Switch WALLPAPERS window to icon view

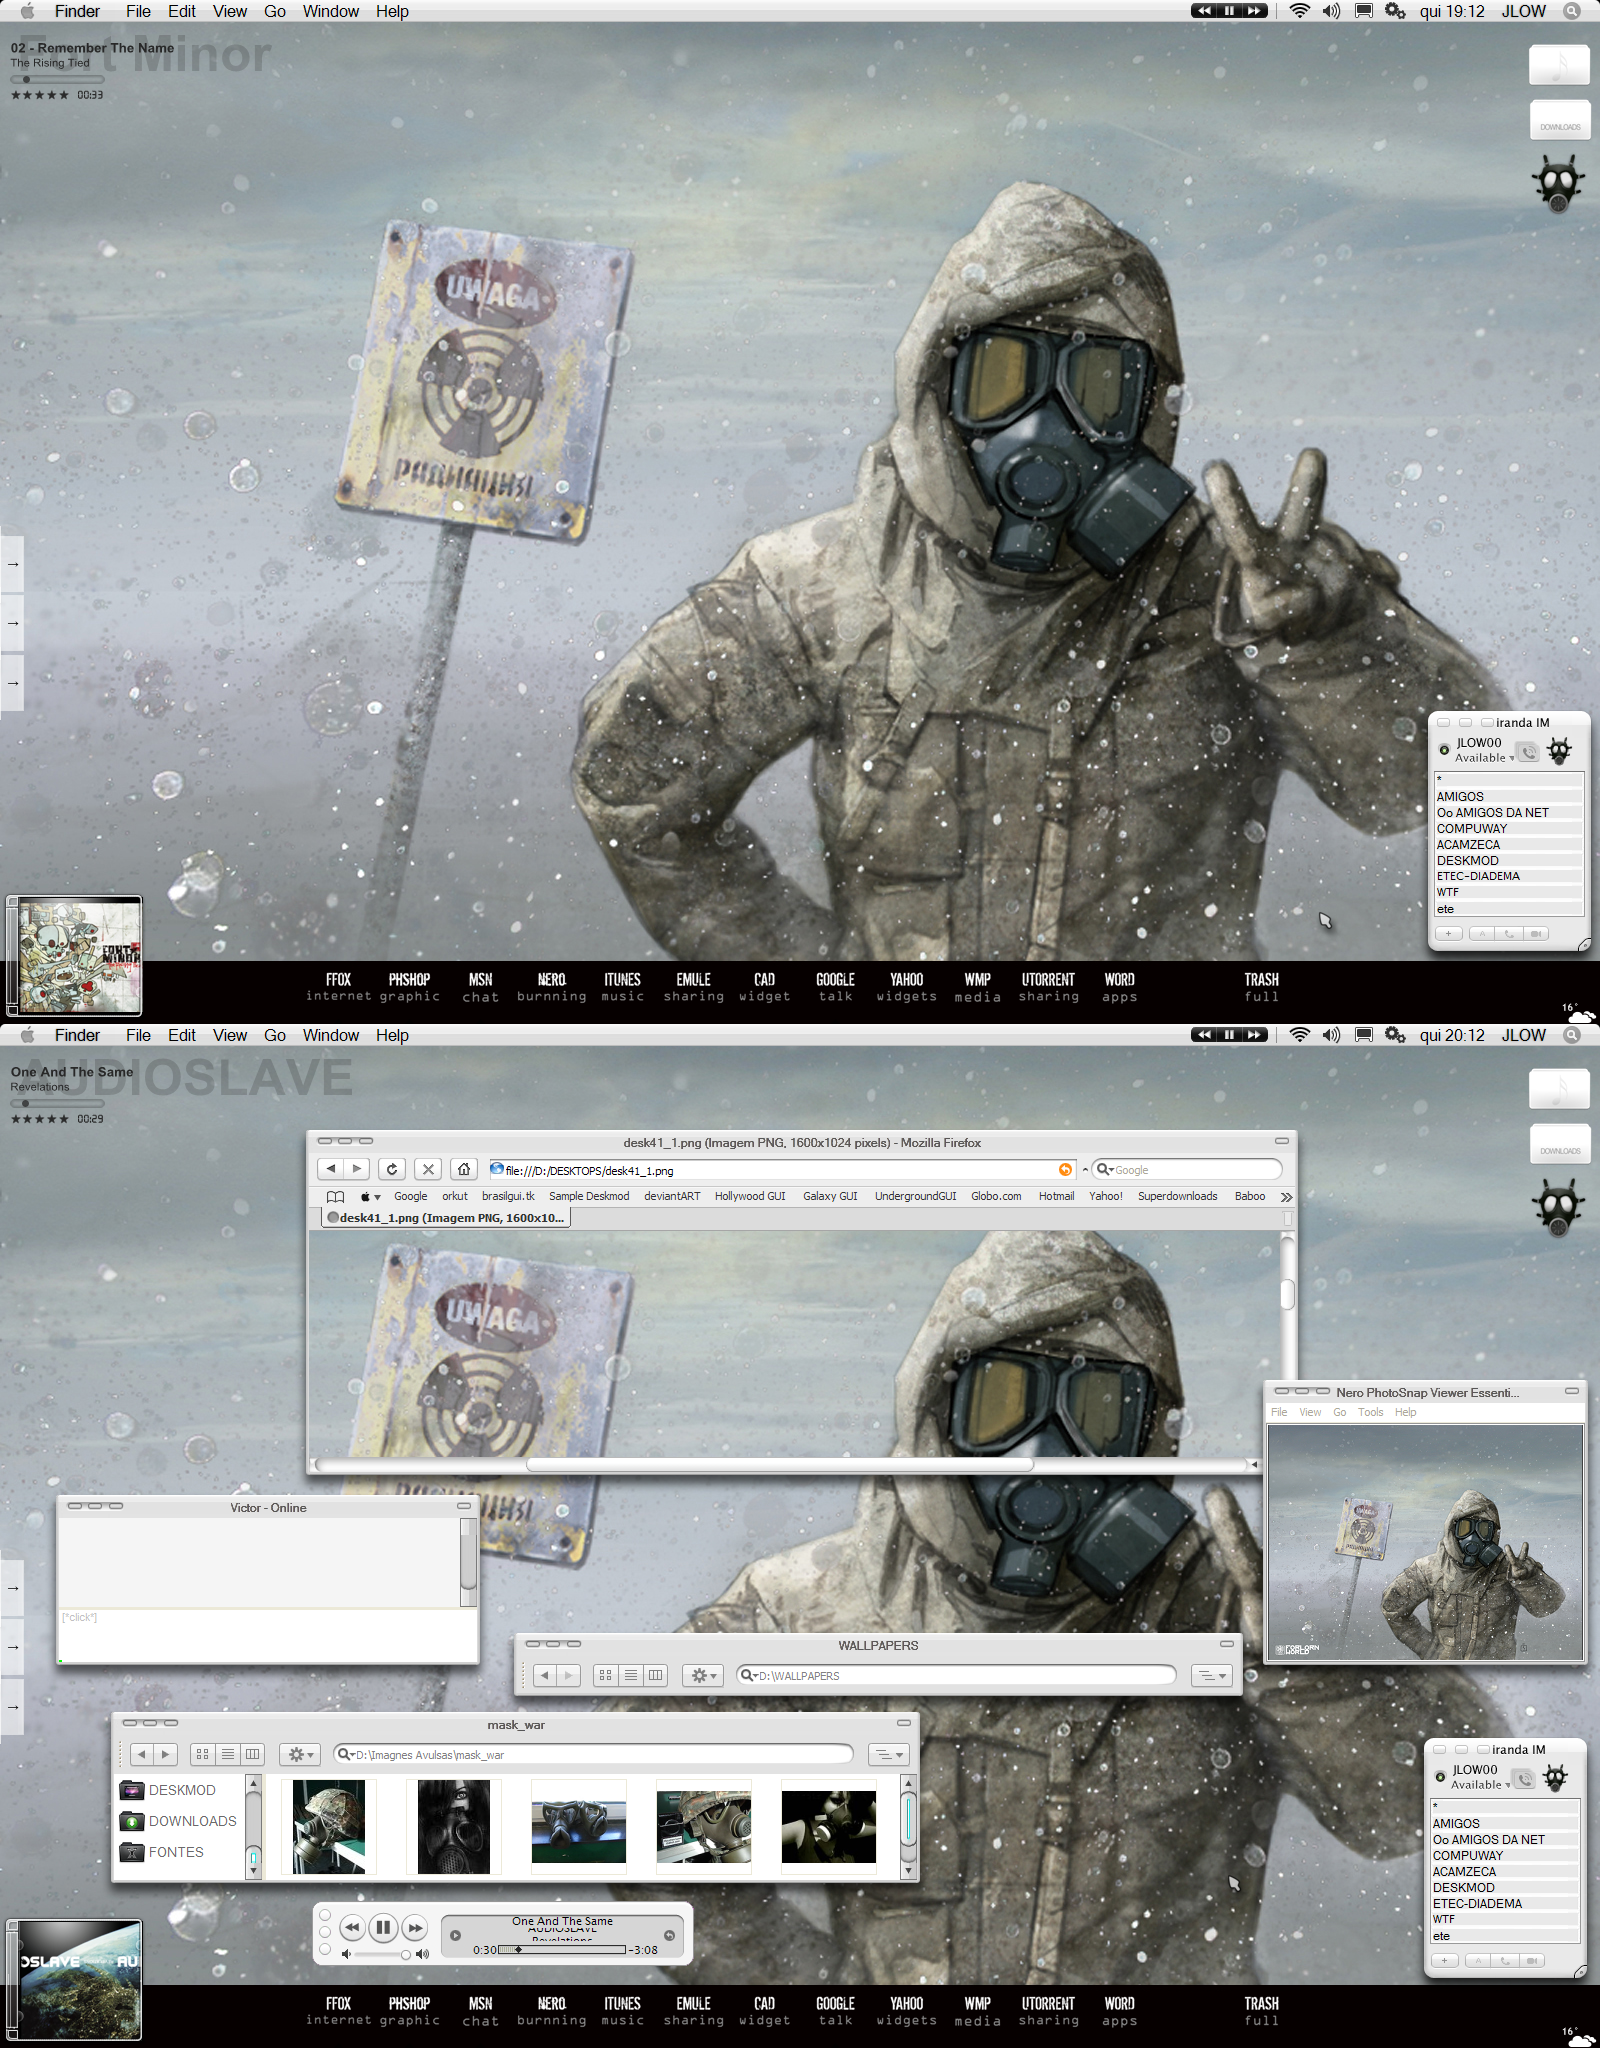[606, 1675]
